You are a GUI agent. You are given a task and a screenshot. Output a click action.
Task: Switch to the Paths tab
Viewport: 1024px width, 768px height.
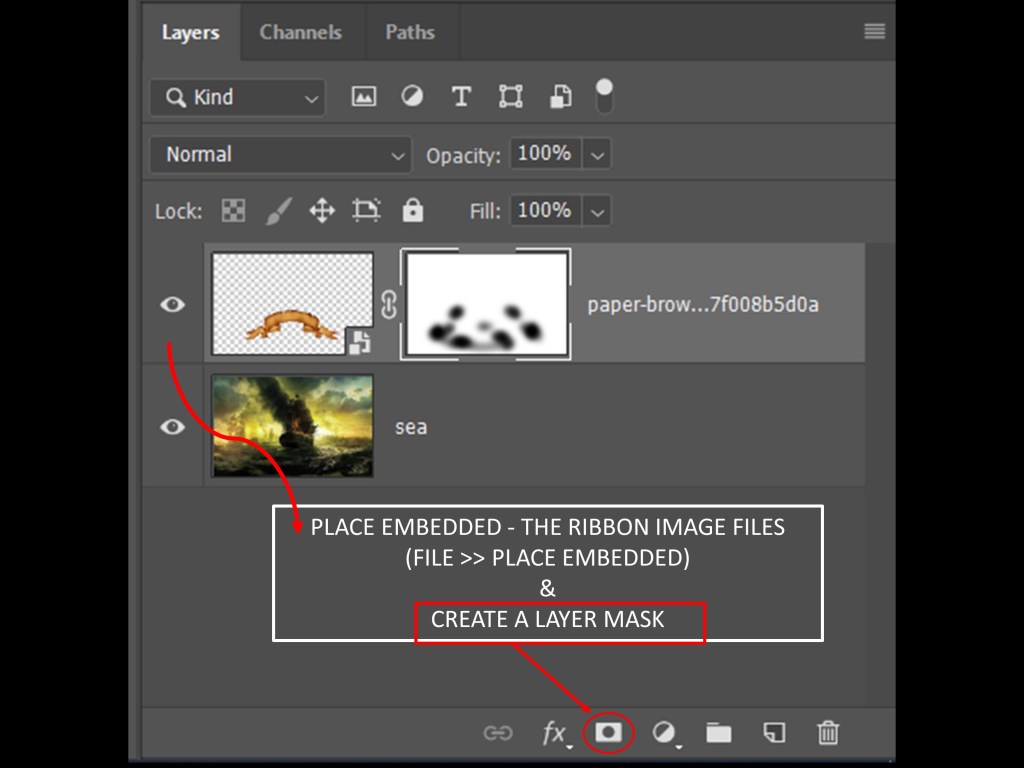[x=410, y=32]
